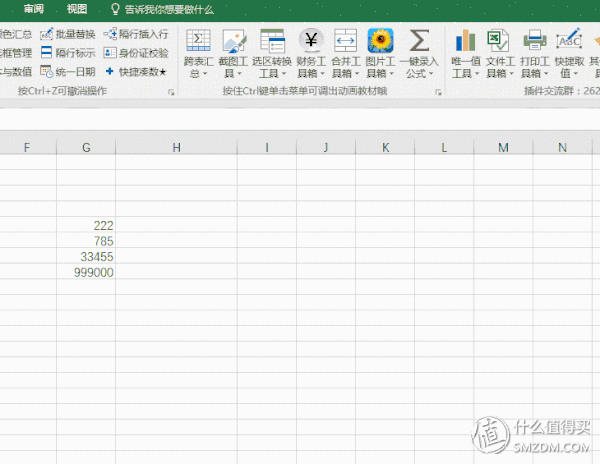The width and height of the screenshot is (600, 464).
Task: Run the 身份证校验 ID check tool
Action: tap(110, 53)
